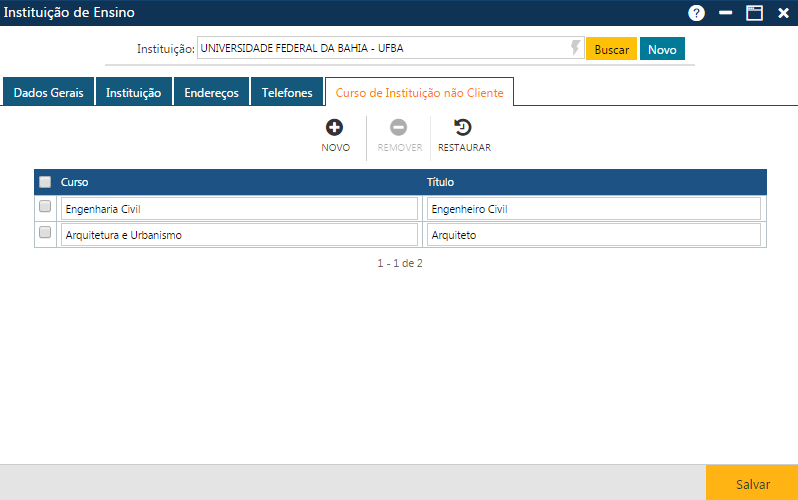Viewport: 798px width, 500px height.
Task: Toggle the select-all checkbox in table header
Action: (x=45, y=182)
